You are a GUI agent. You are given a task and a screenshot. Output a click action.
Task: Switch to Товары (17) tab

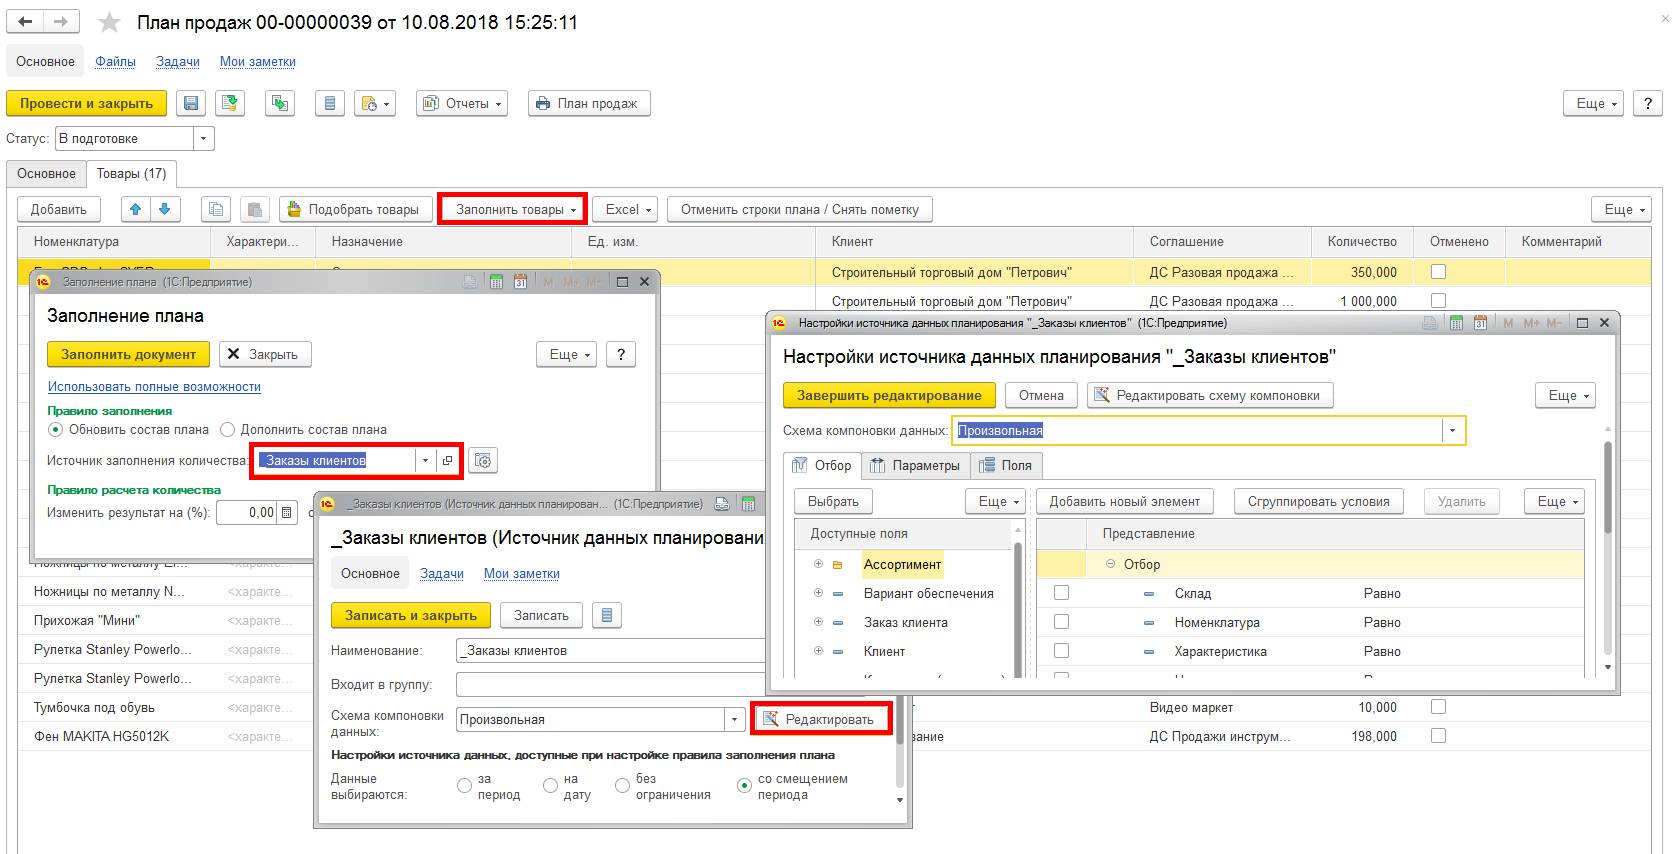tap(131, 173)
